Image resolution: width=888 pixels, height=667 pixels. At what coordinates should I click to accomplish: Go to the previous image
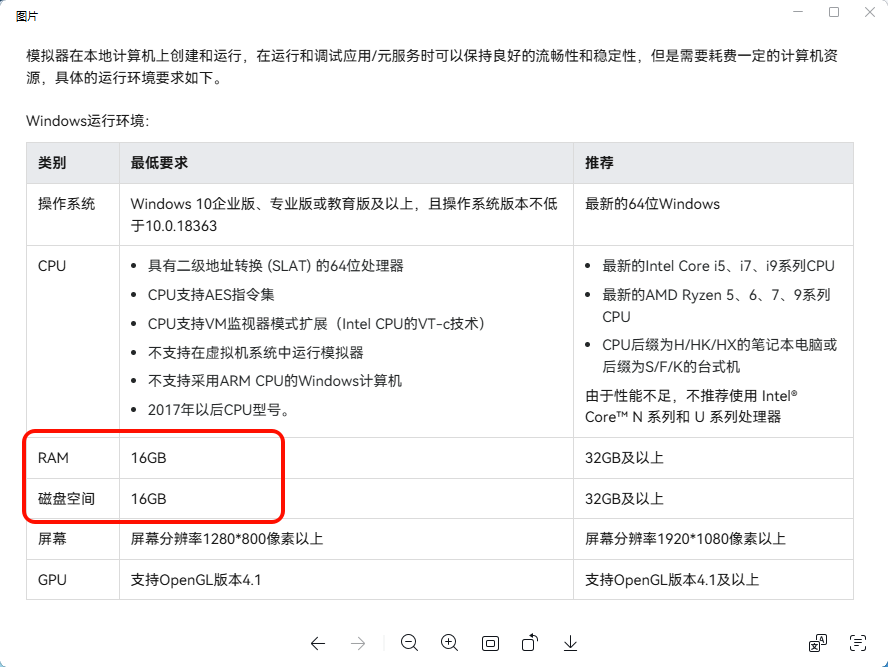click(x=318, y=643)
